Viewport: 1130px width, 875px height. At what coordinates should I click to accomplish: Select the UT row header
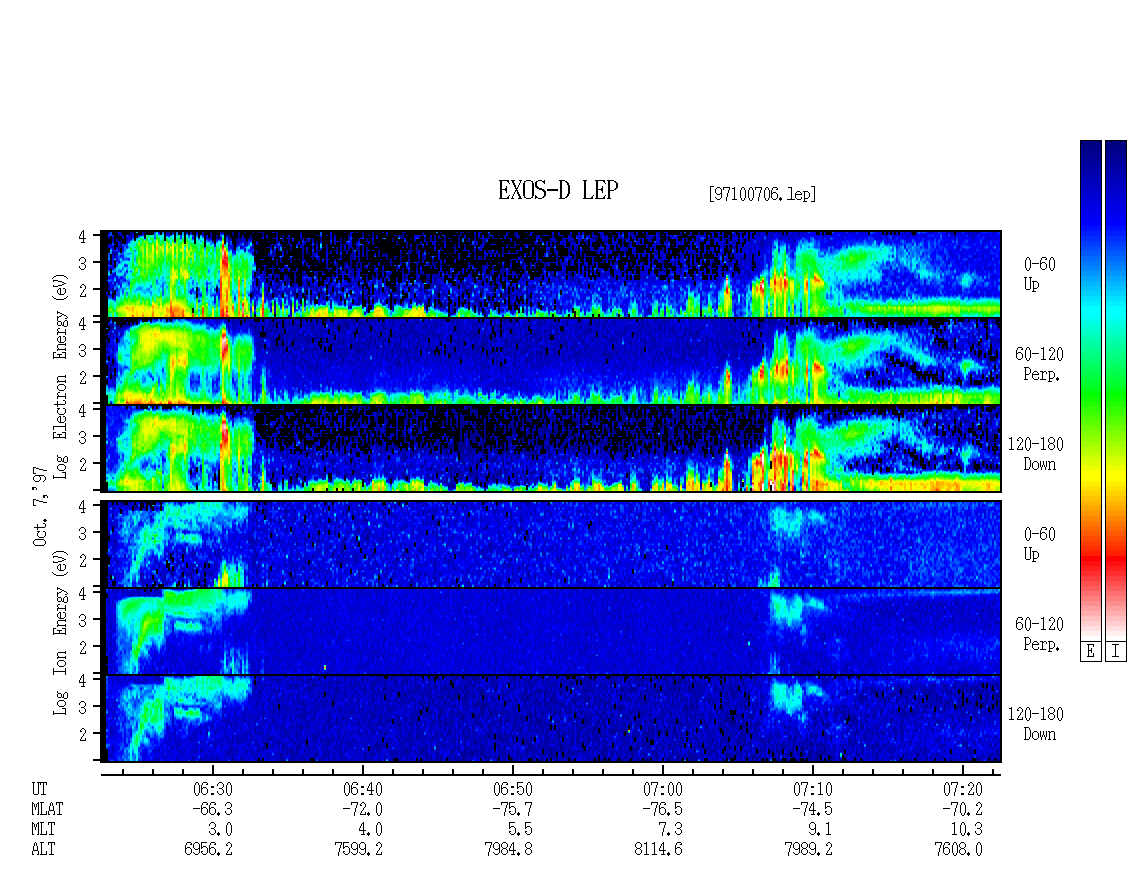click(39, 789)
